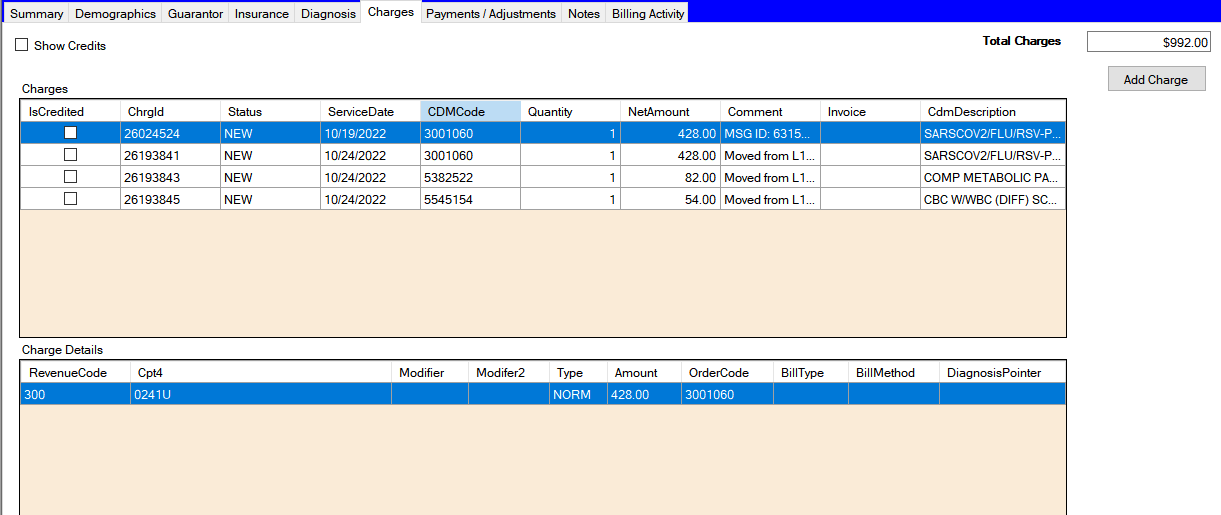1221x515 pixels.
Task: Sort by ServiceDate column header
Action: [x=370, y=112]
